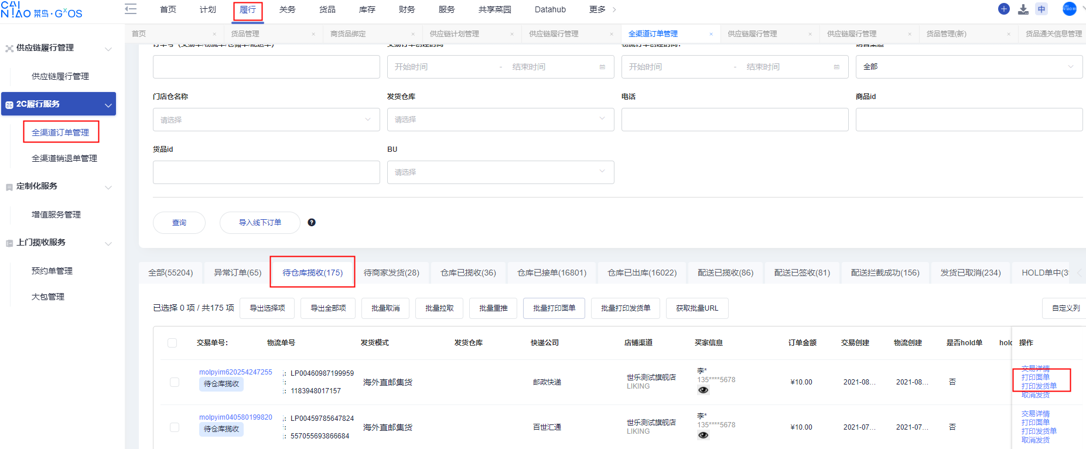1086x449 pixels.
Task: Close the 首页 page tab
Action: click(x=213, y=33)
